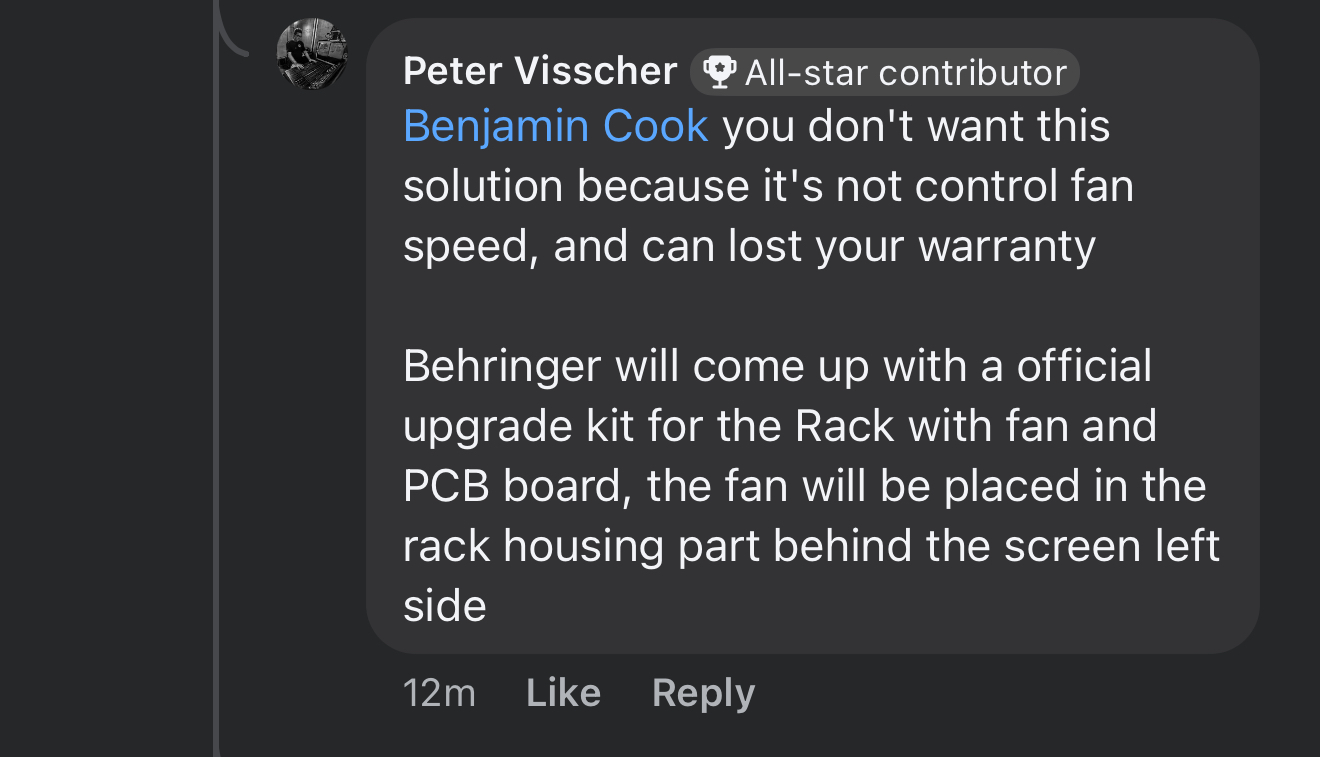Click the text "you don't want this"
The image size is (1320, 757).
(x=916, y=126)
